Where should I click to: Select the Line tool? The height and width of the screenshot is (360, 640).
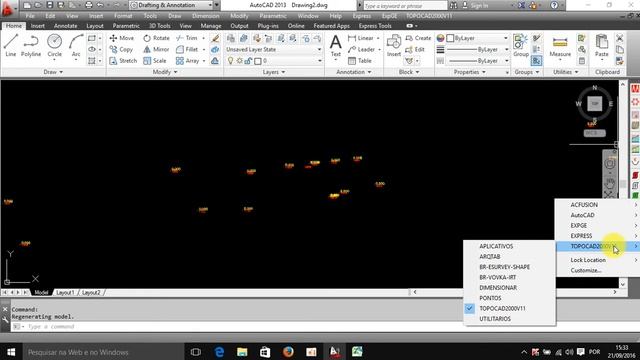tap(11, 45)
